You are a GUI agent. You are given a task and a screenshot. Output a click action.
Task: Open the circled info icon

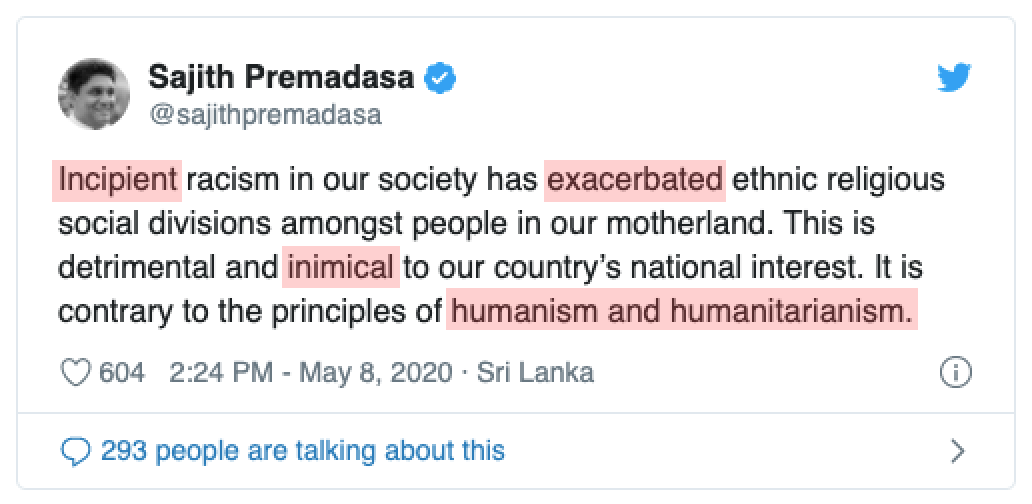[x=955, y=373]
